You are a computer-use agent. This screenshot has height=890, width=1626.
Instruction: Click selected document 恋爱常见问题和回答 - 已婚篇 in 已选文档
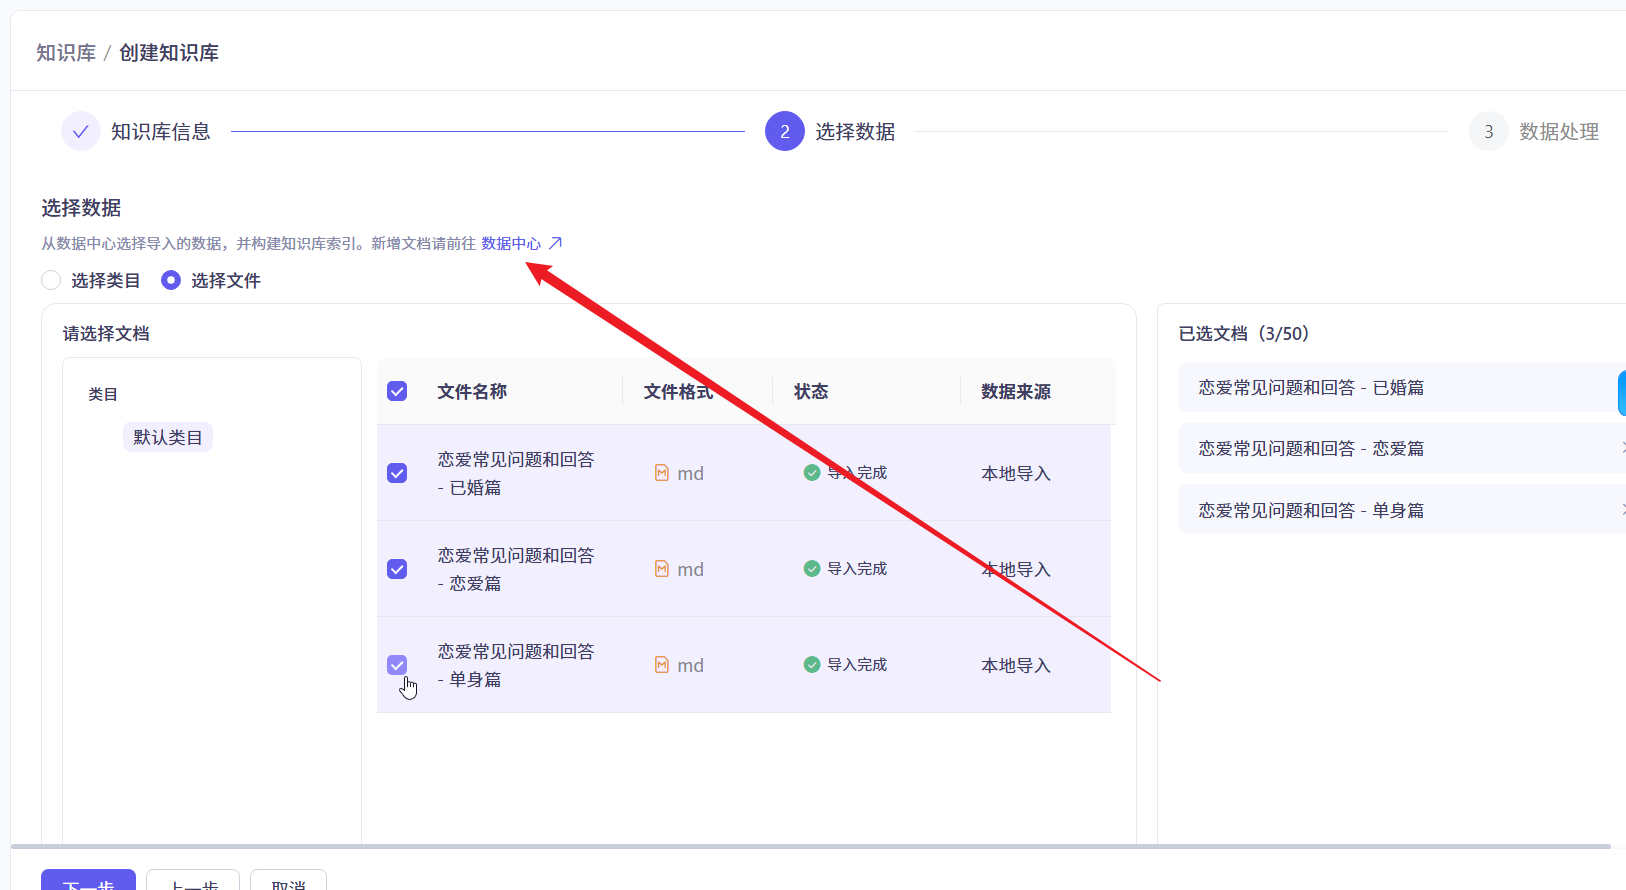tap(1311, 387)
